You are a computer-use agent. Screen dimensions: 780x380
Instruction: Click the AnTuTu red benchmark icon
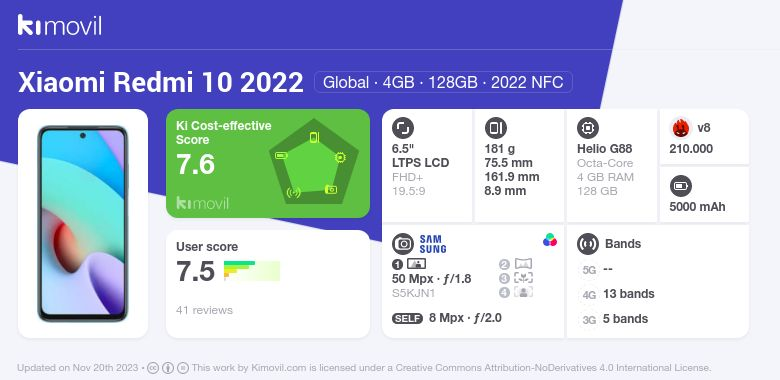681,128
